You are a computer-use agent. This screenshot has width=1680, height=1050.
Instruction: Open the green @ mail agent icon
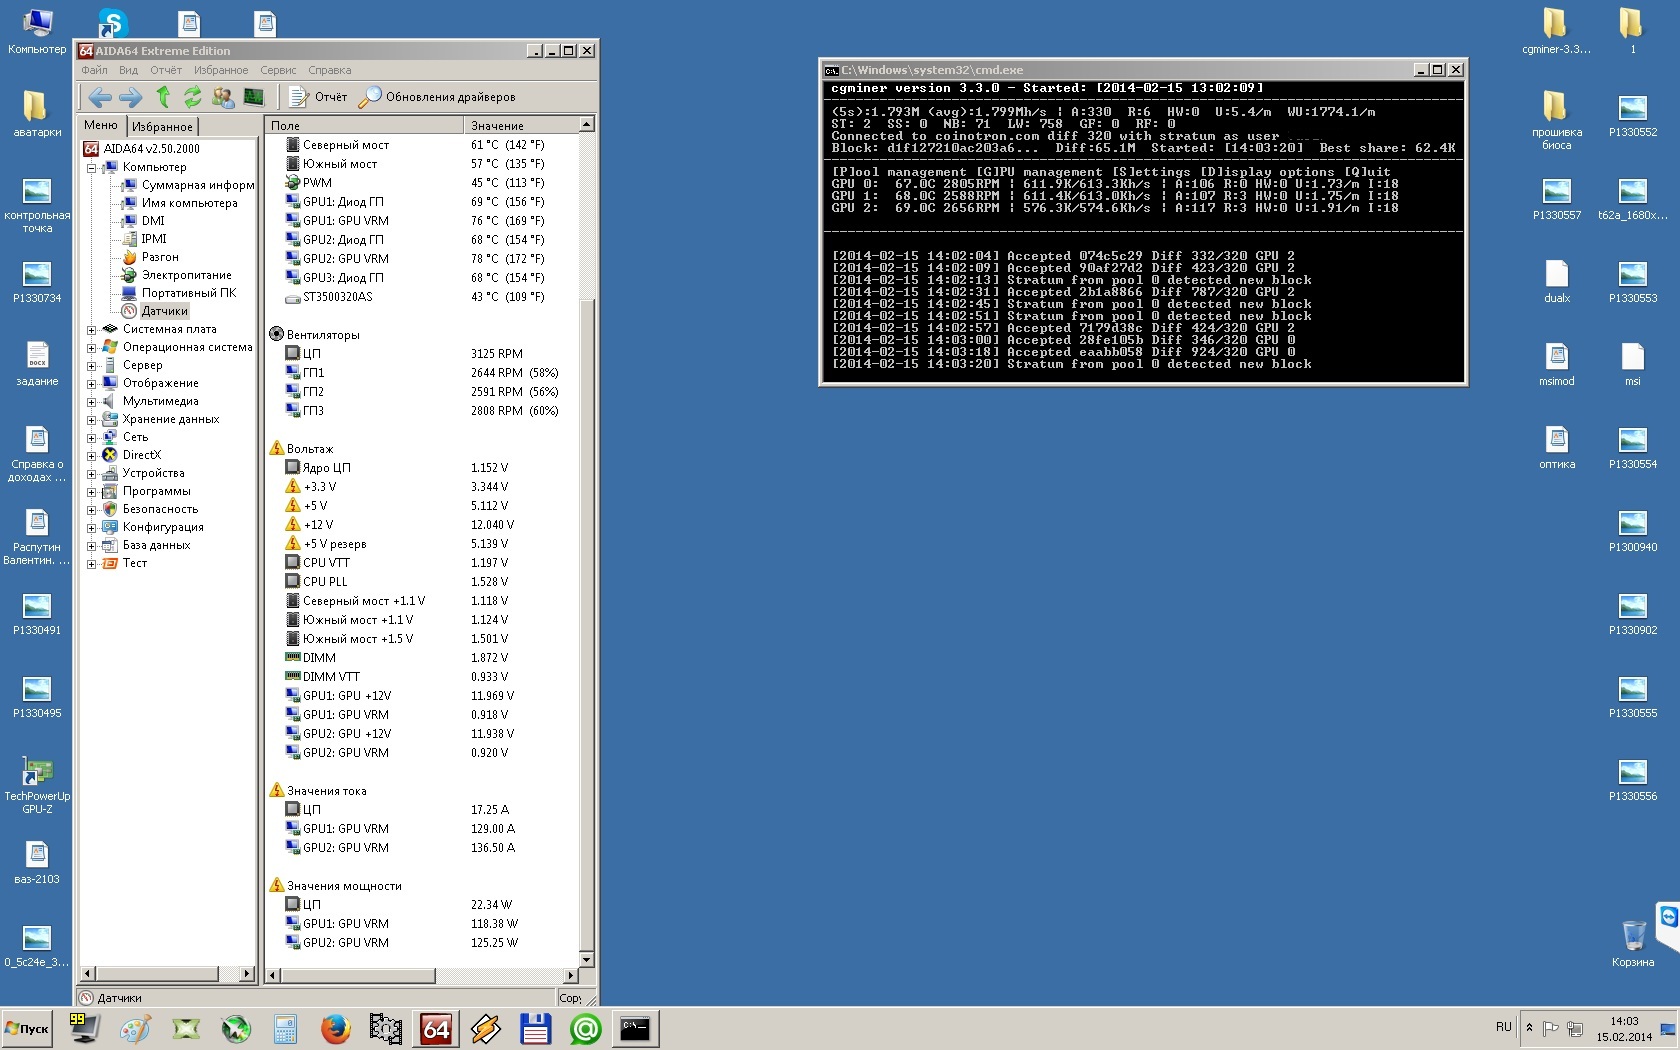pos(585,1029)
